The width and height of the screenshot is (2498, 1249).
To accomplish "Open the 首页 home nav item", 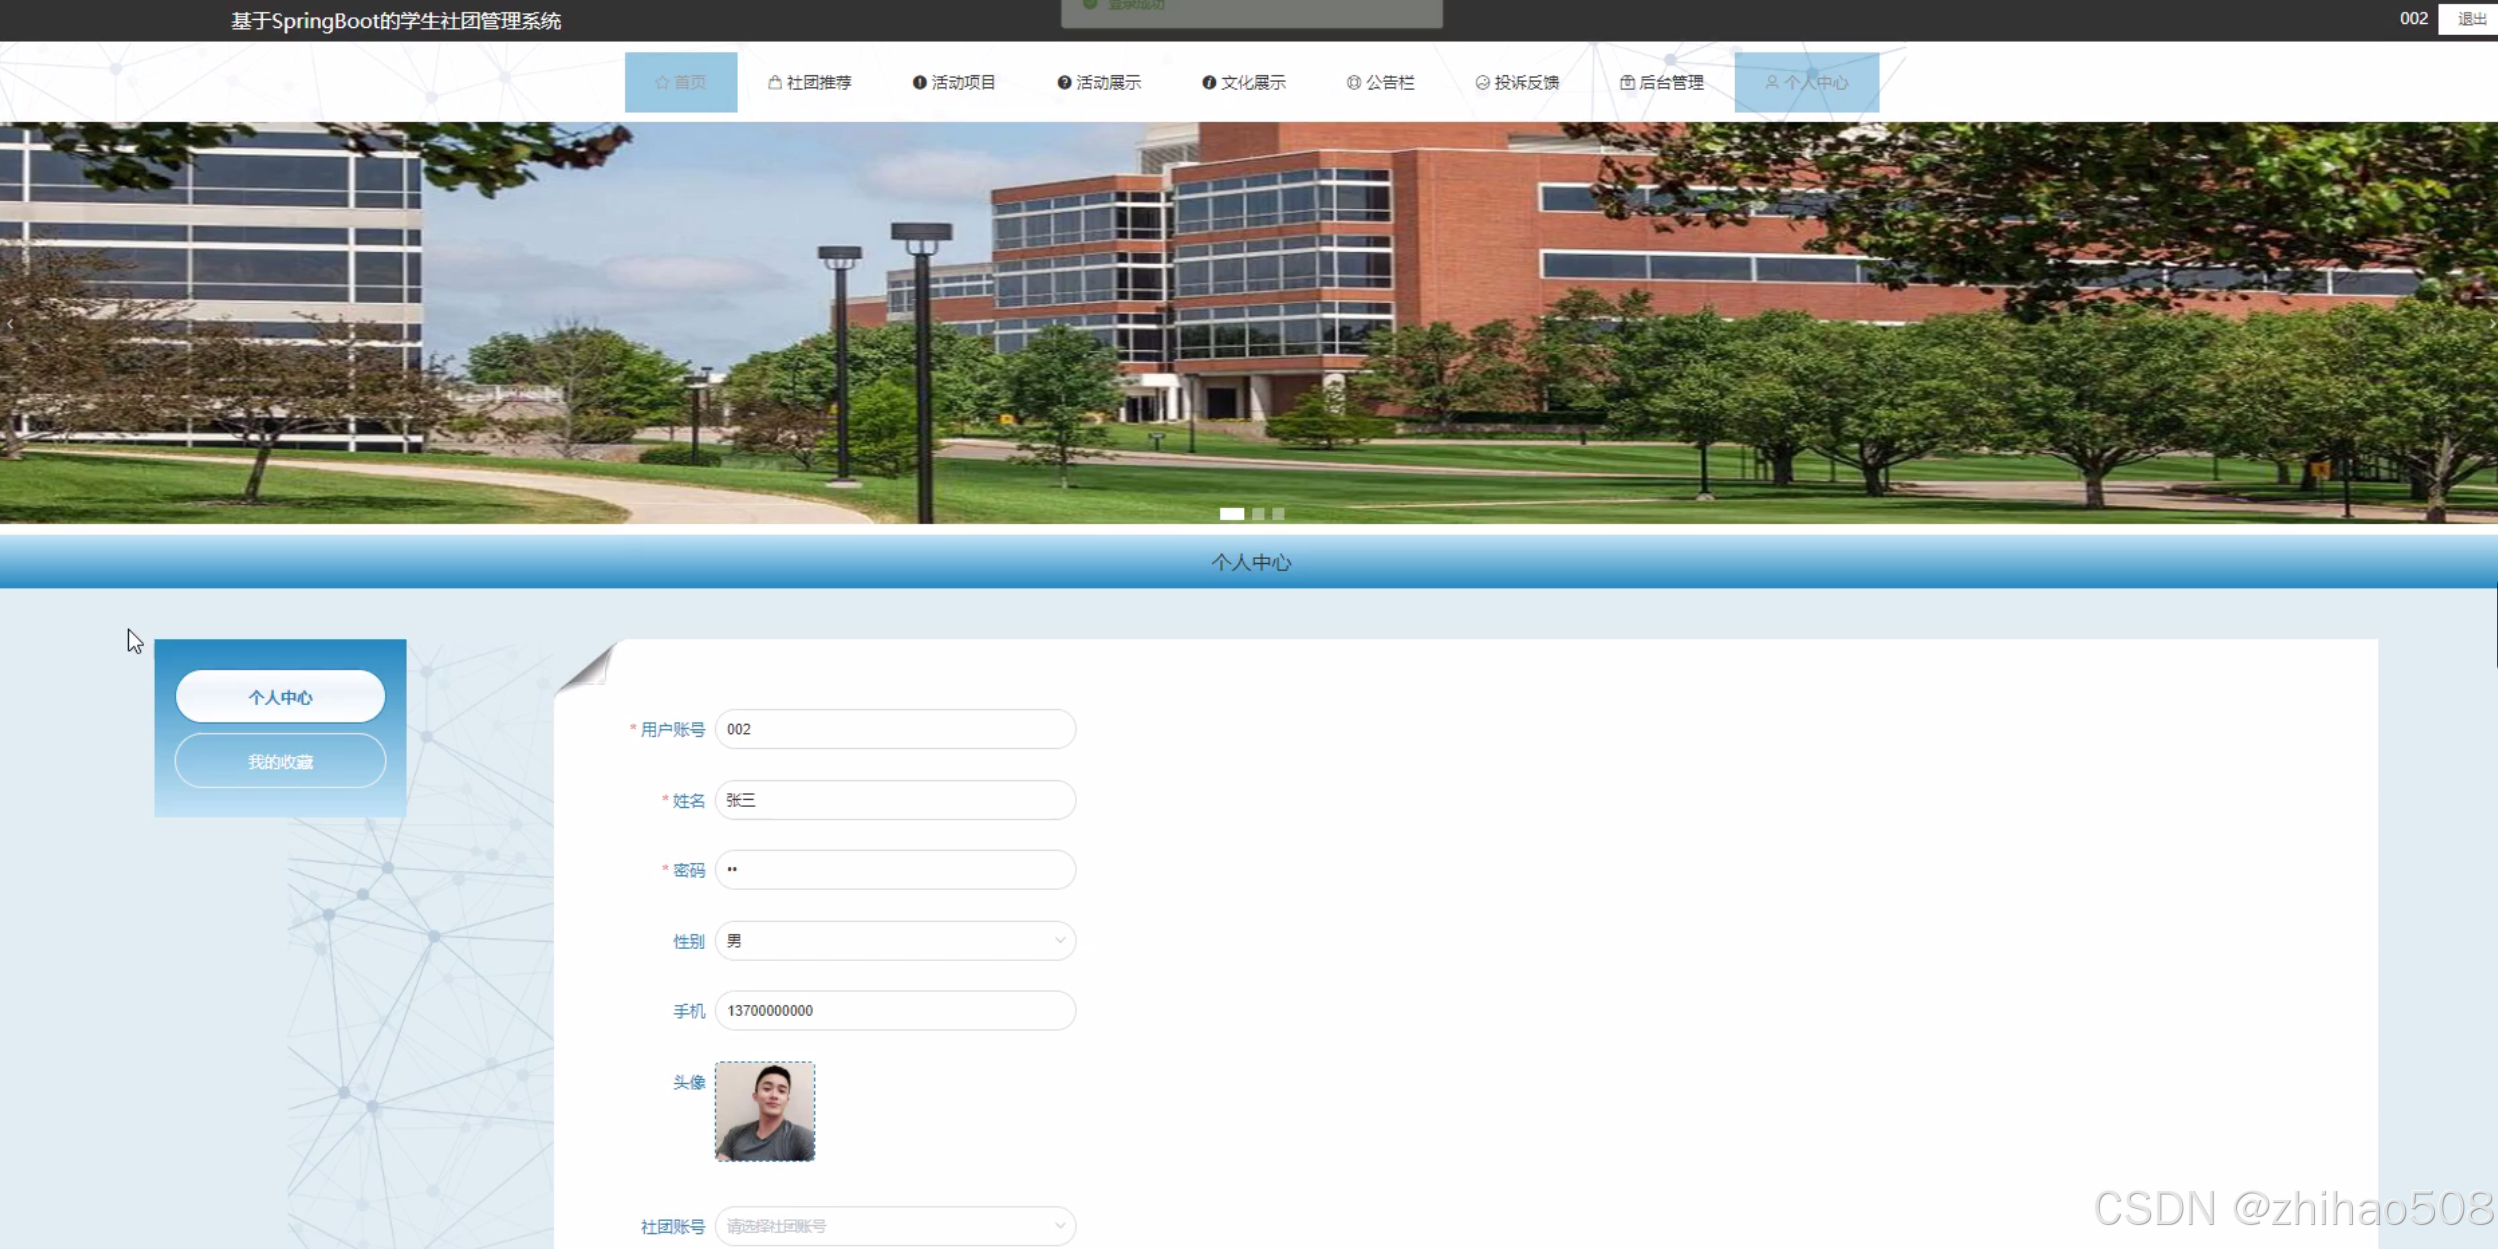I will 681,82.
